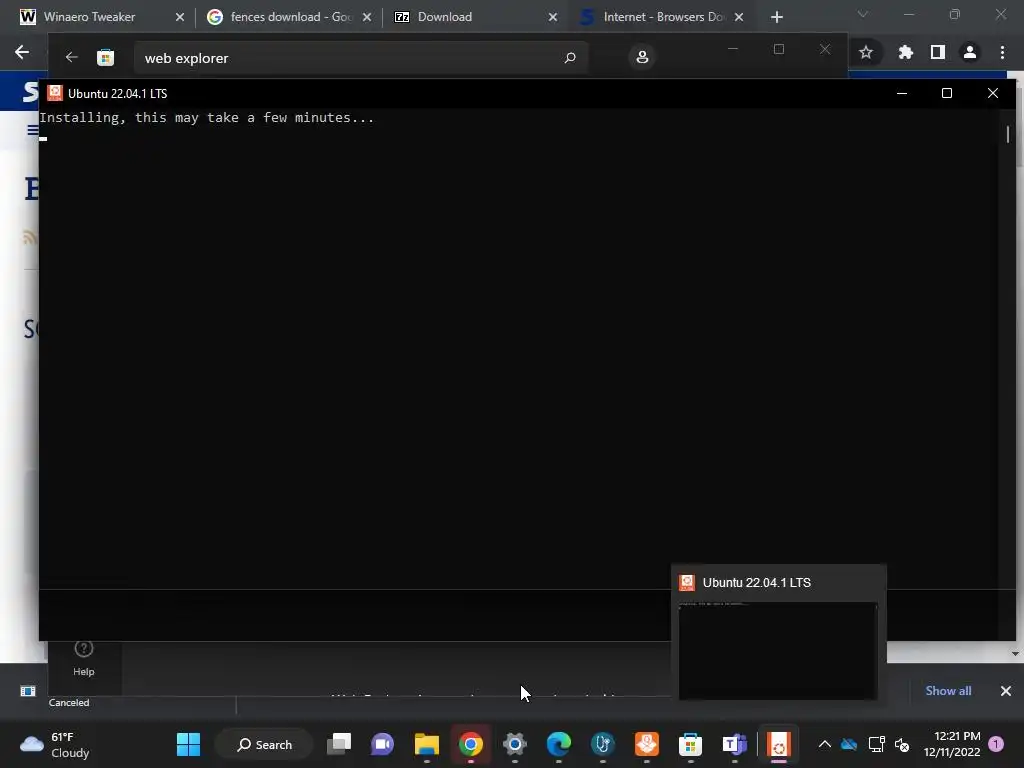The image size is (1024, 768).
Task: Maximize the Ubuntu terminal window
Action: point(947,93)
